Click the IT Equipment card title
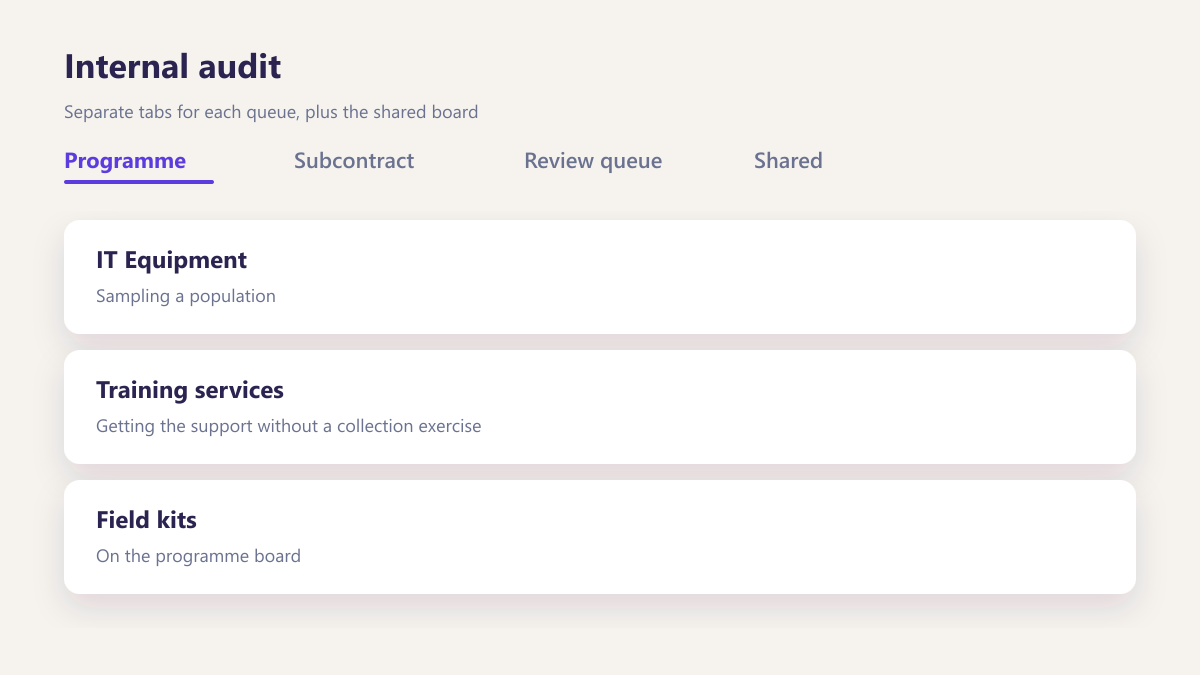The height and width of the screenshot is (675, 1200). click(x=171, y=260)
